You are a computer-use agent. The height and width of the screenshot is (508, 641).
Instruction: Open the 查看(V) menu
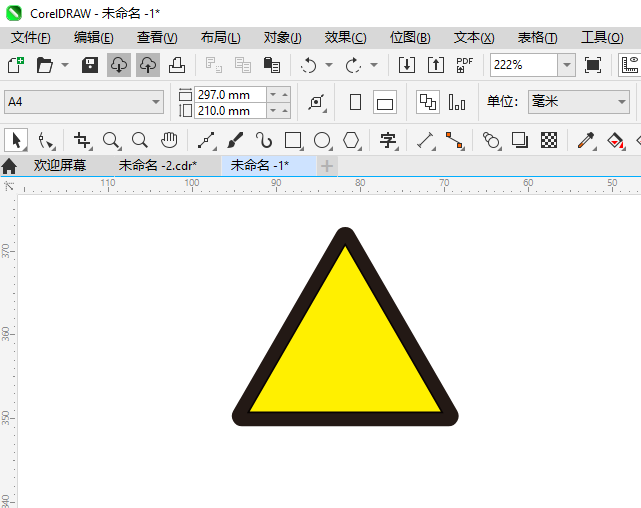click(157, 38)
